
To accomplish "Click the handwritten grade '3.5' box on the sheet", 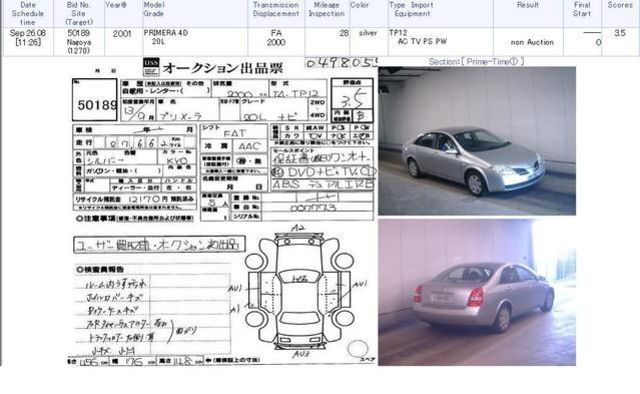I will click(352, 99).
